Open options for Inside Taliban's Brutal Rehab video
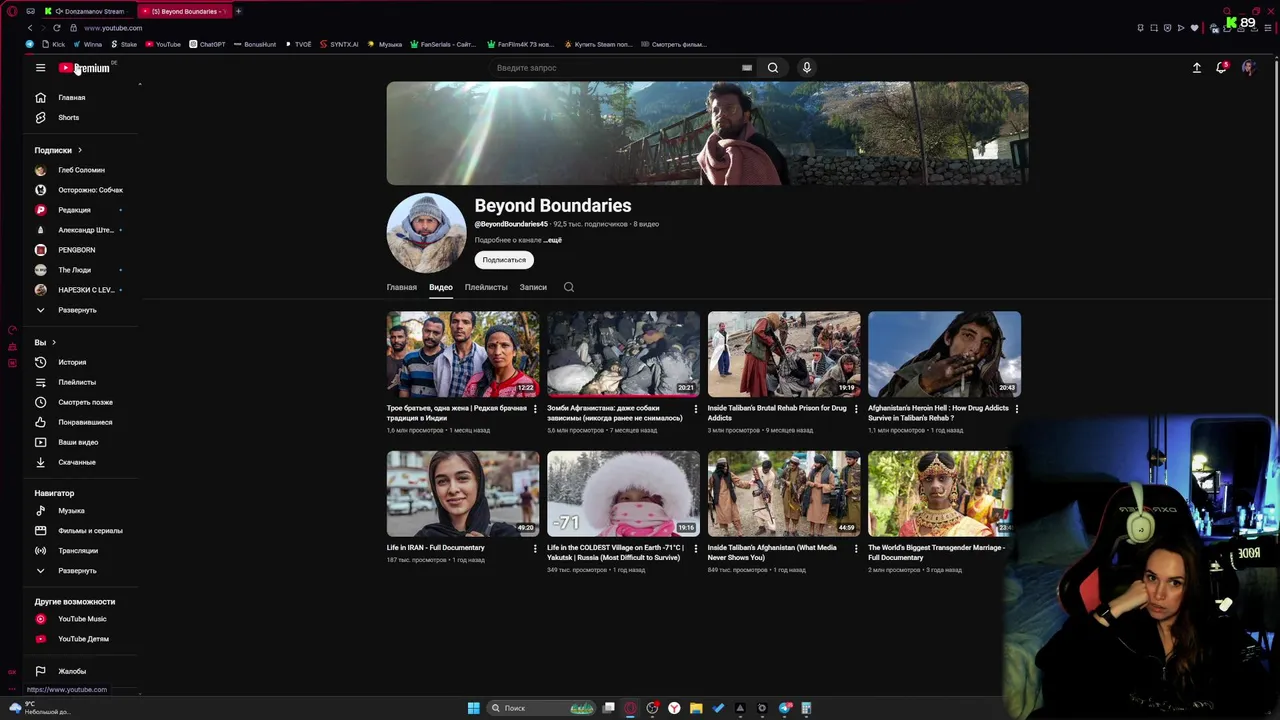Image resolution: width=1280 pixels, height=720 pixels. click(x=856, y=409)
